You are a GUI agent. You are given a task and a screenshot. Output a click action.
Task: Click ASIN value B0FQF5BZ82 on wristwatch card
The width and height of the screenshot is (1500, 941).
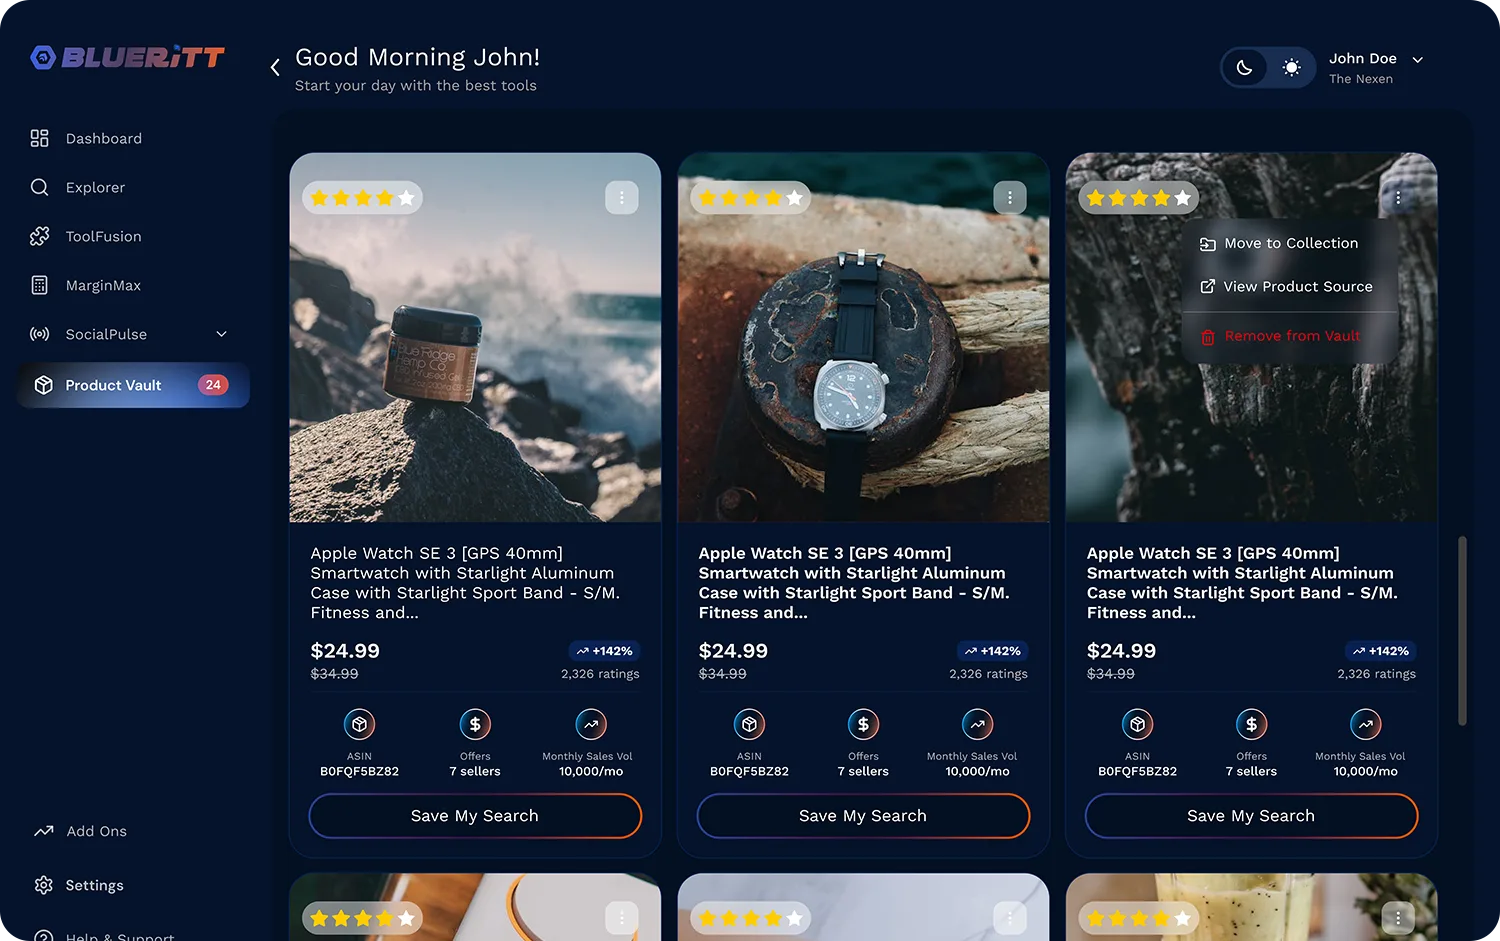click(749, 772)
